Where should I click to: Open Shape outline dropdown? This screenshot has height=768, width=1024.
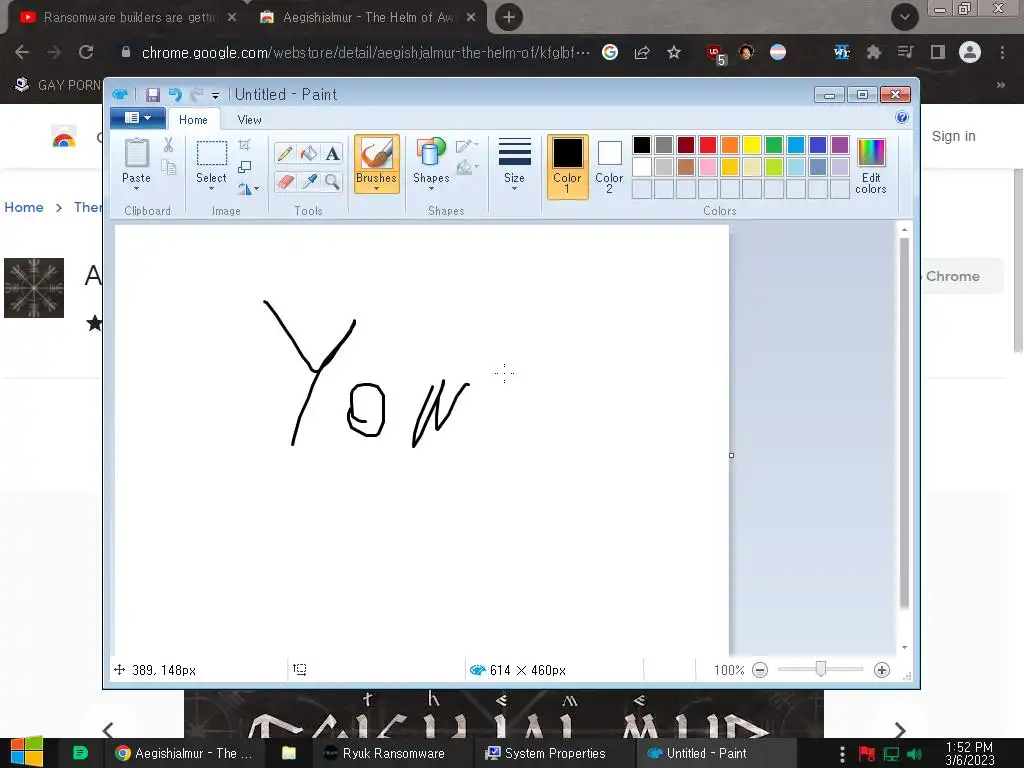point(467,146)
